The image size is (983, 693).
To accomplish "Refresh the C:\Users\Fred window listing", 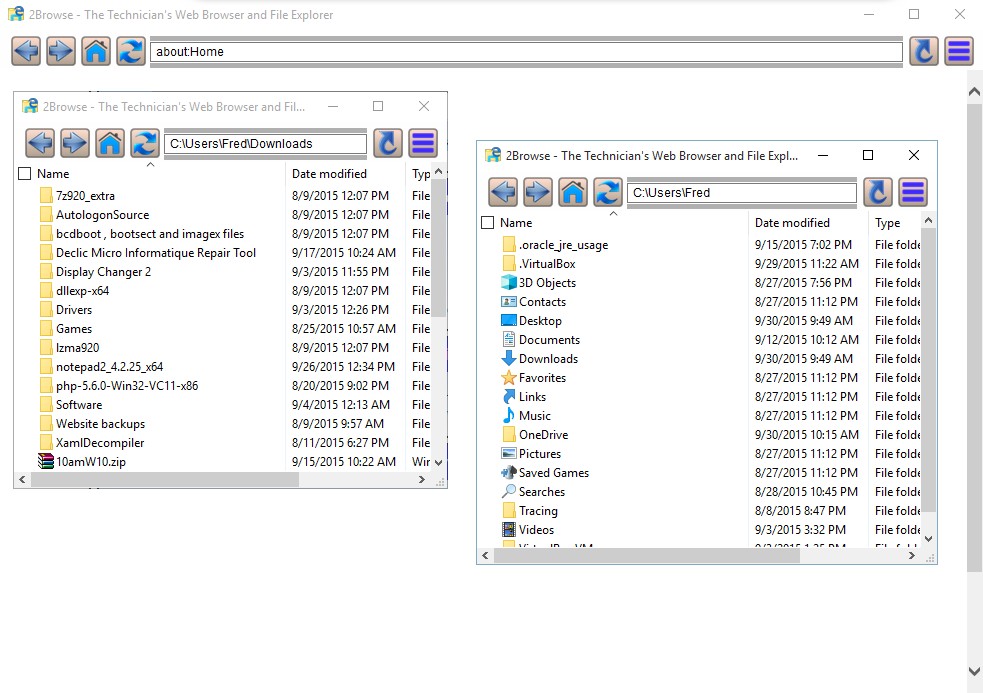I will (609, 192).
